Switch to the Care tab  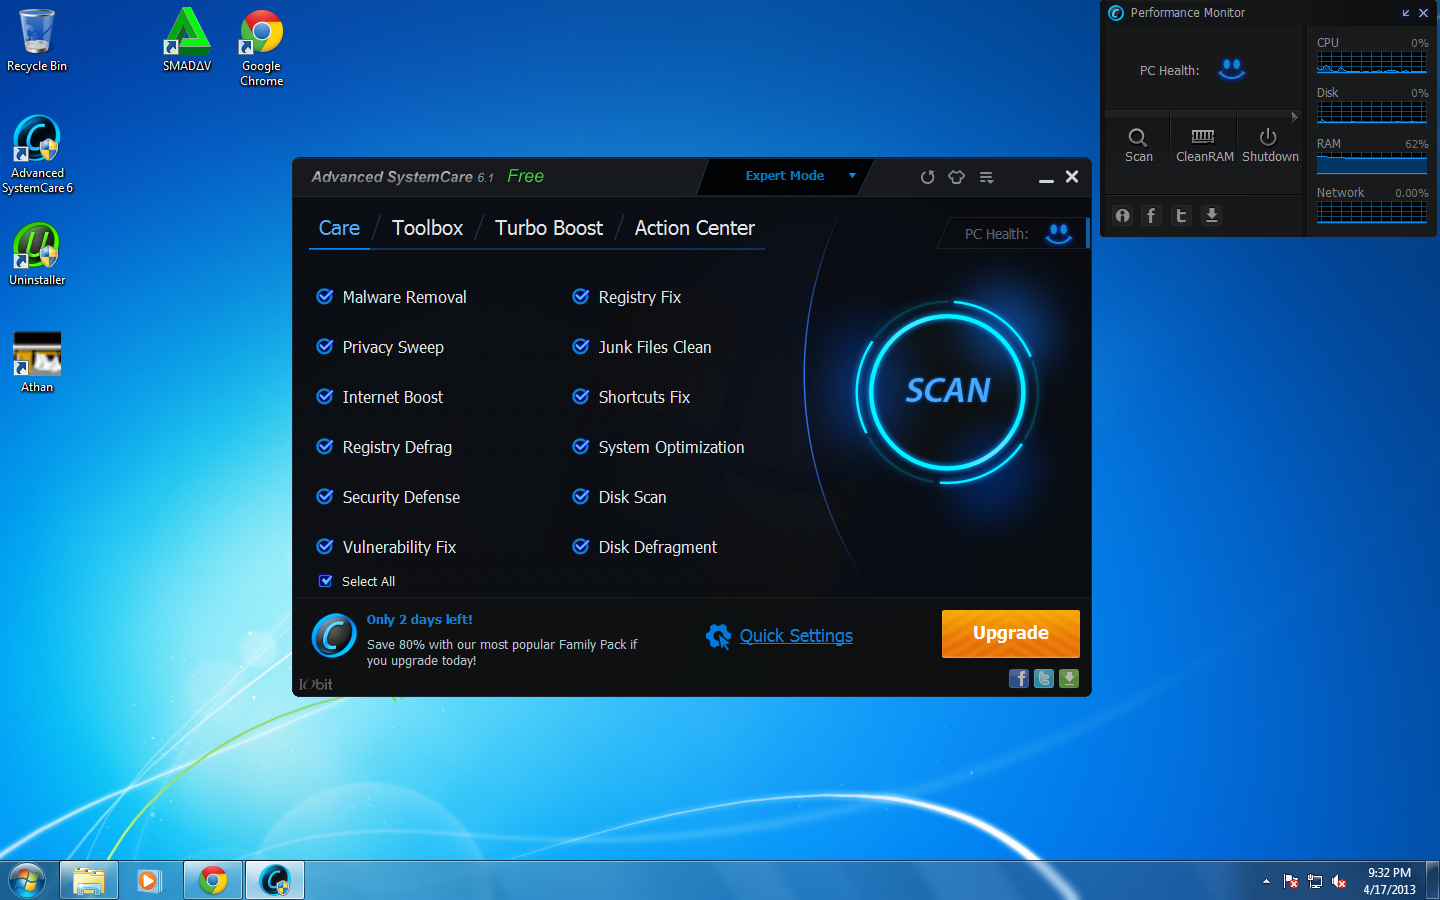(339, 228)
